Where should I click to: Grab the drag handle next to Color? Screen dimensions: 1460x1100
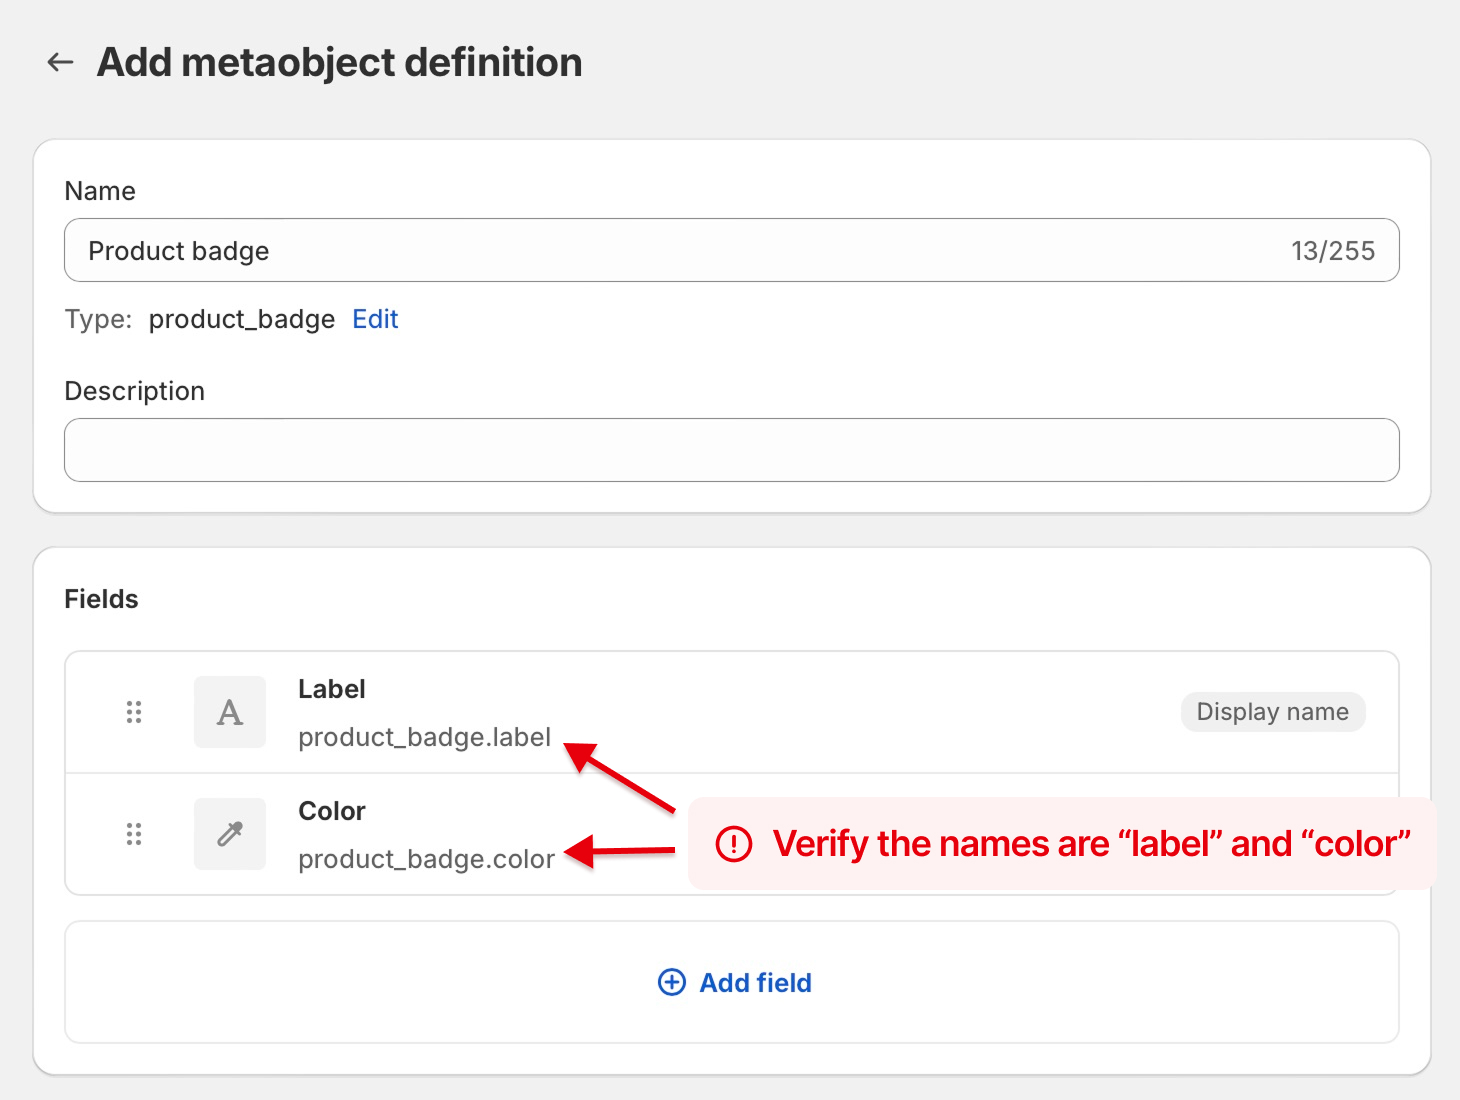click(134, 833)
